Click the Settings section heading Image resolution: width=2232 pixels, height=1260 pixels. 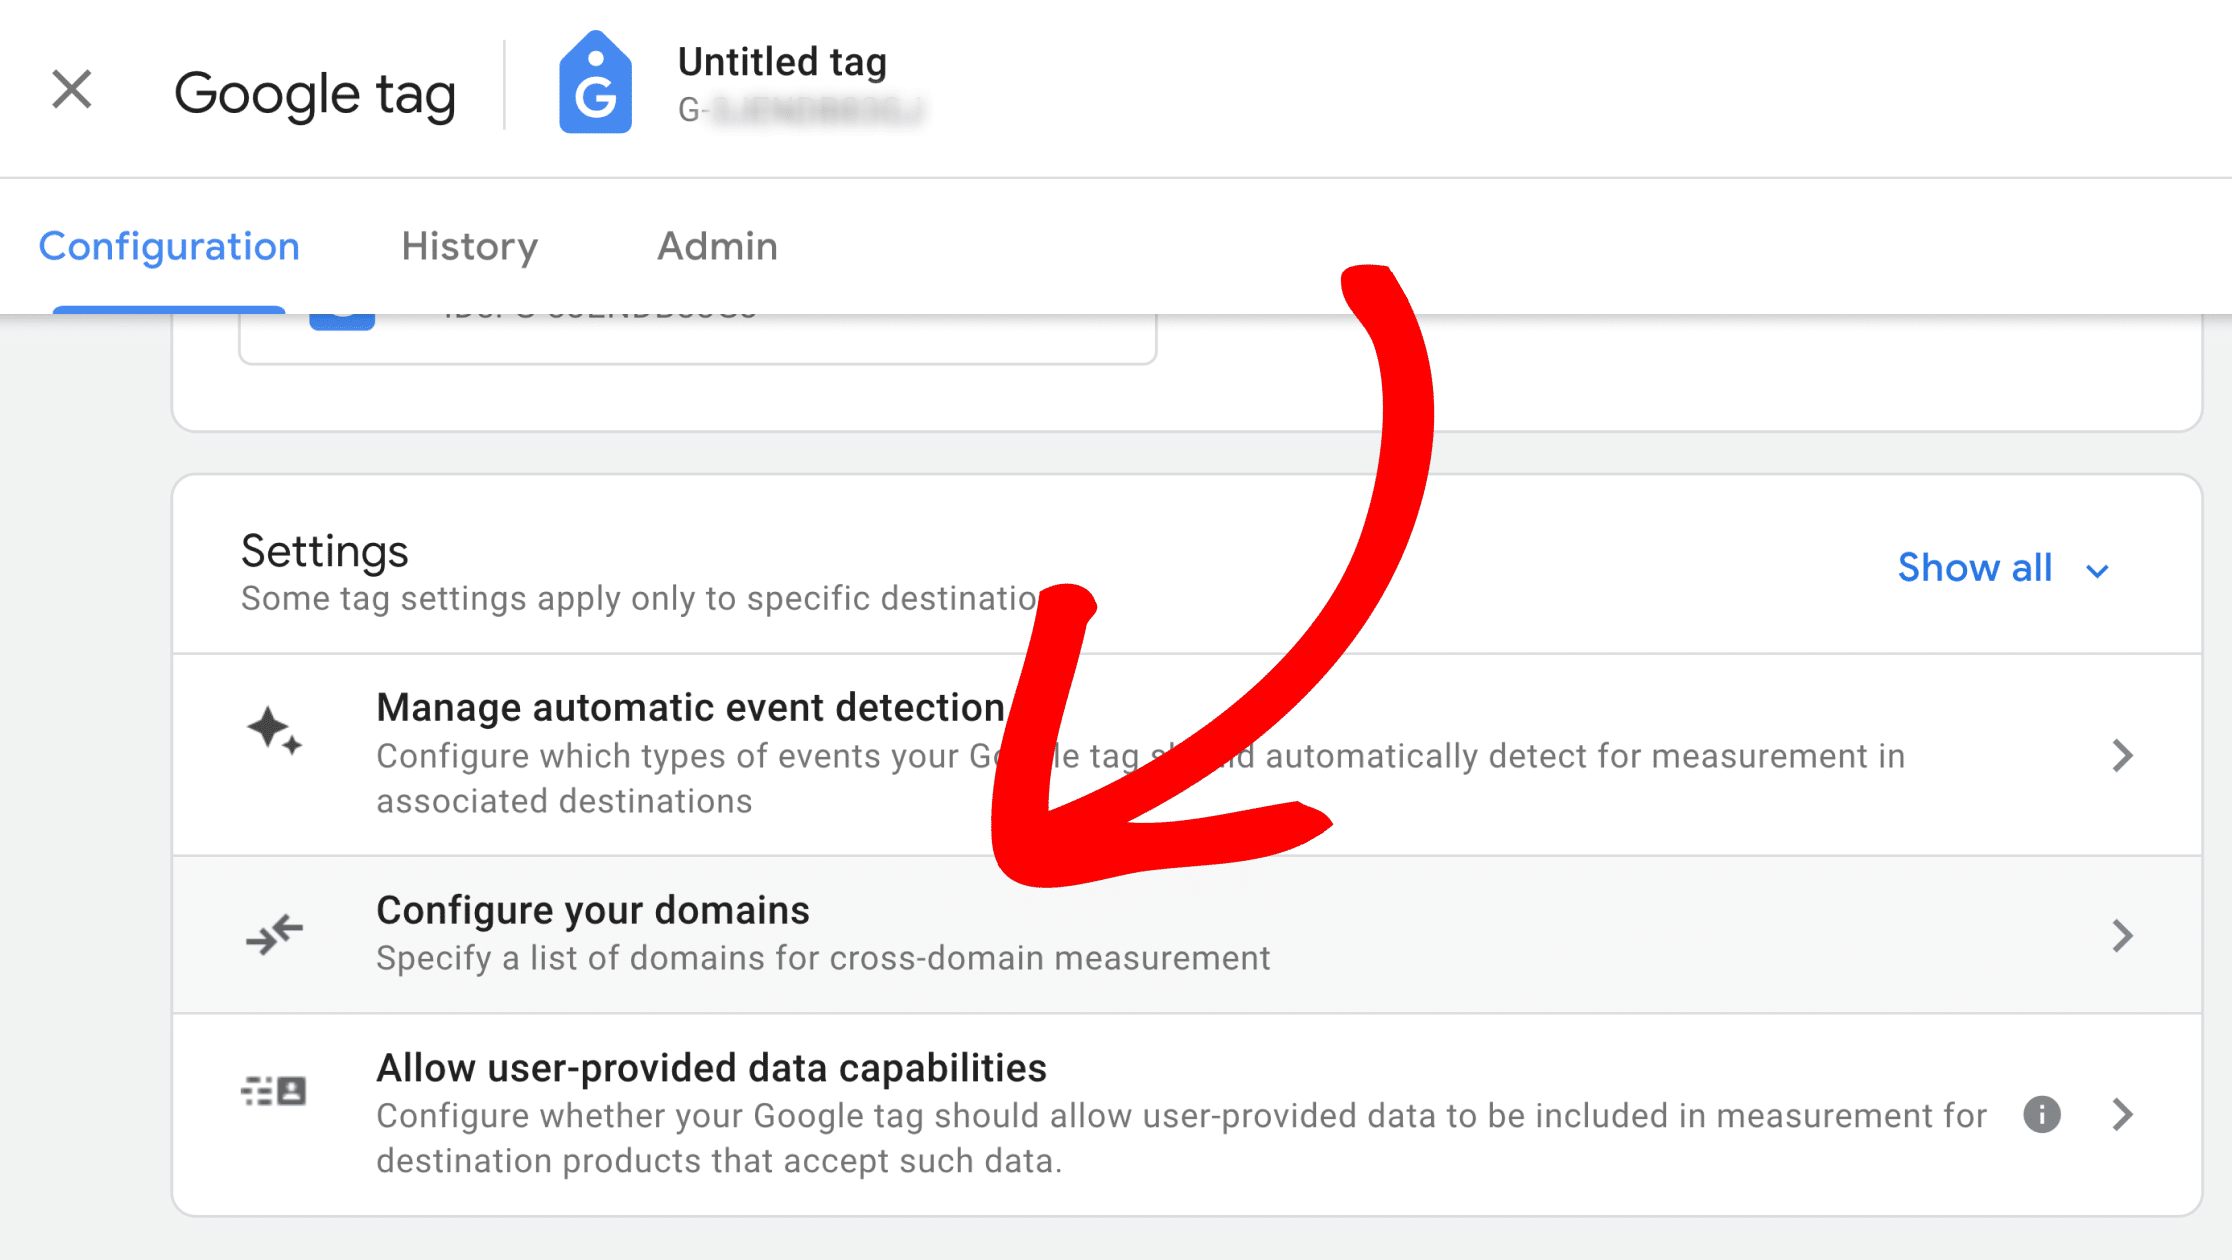(324, 551)
